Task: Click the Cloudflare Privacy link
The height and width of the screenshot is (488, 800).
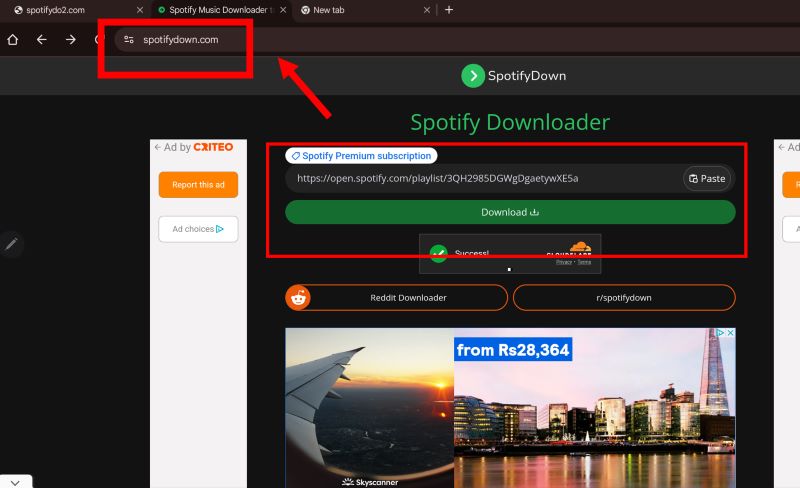Action: click(x=564, y=262)
